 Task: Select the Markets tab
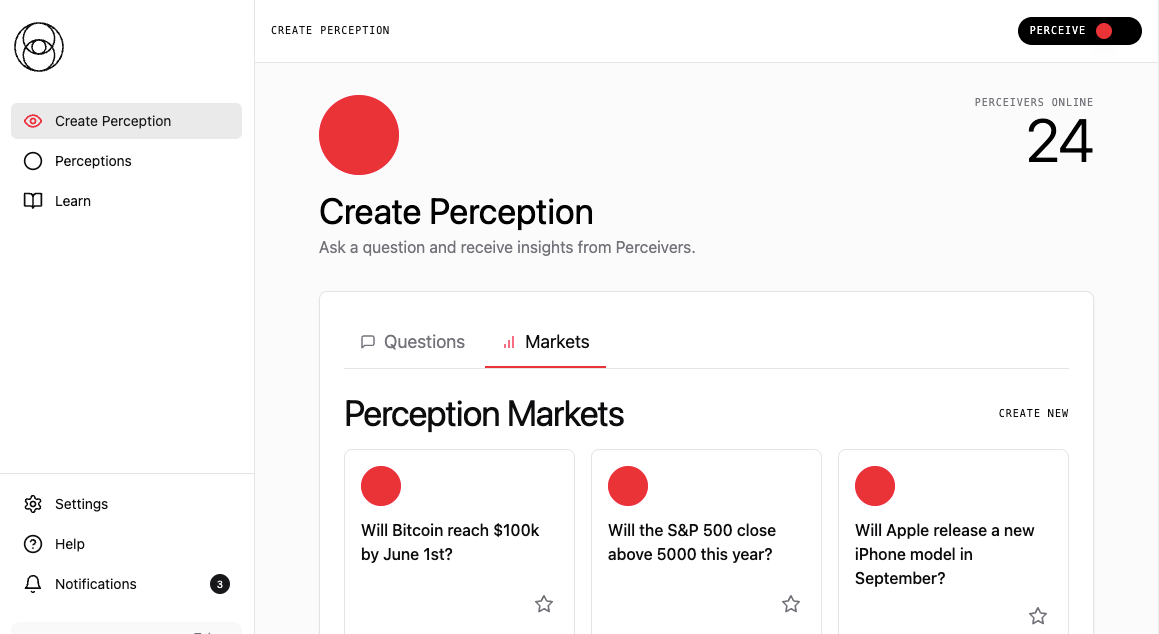(546, 342)
